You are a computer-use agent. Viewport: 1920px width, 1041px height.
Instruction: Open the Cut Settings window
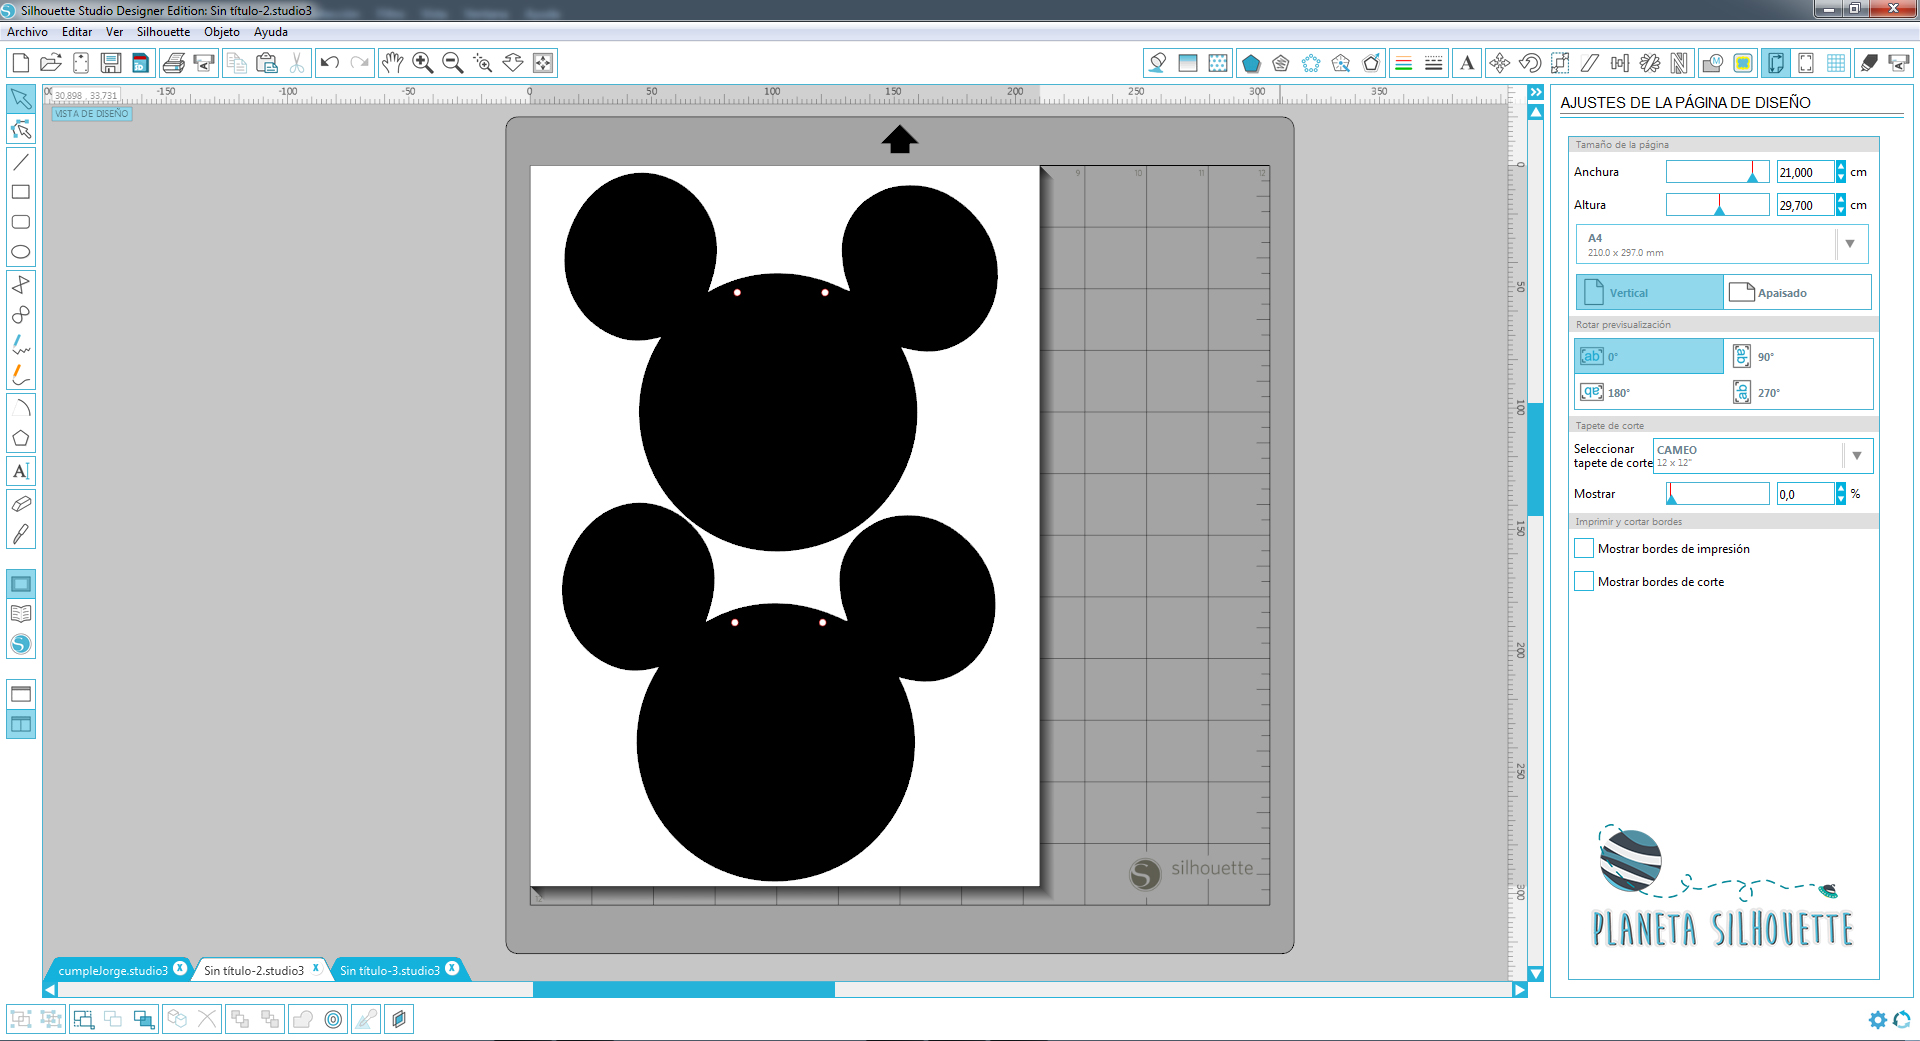[1868, 63]
